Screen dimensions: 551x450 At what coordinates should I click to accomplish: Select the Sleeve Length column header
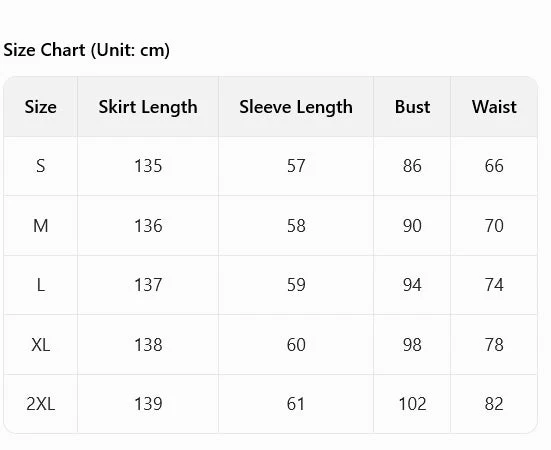point(296,107)
